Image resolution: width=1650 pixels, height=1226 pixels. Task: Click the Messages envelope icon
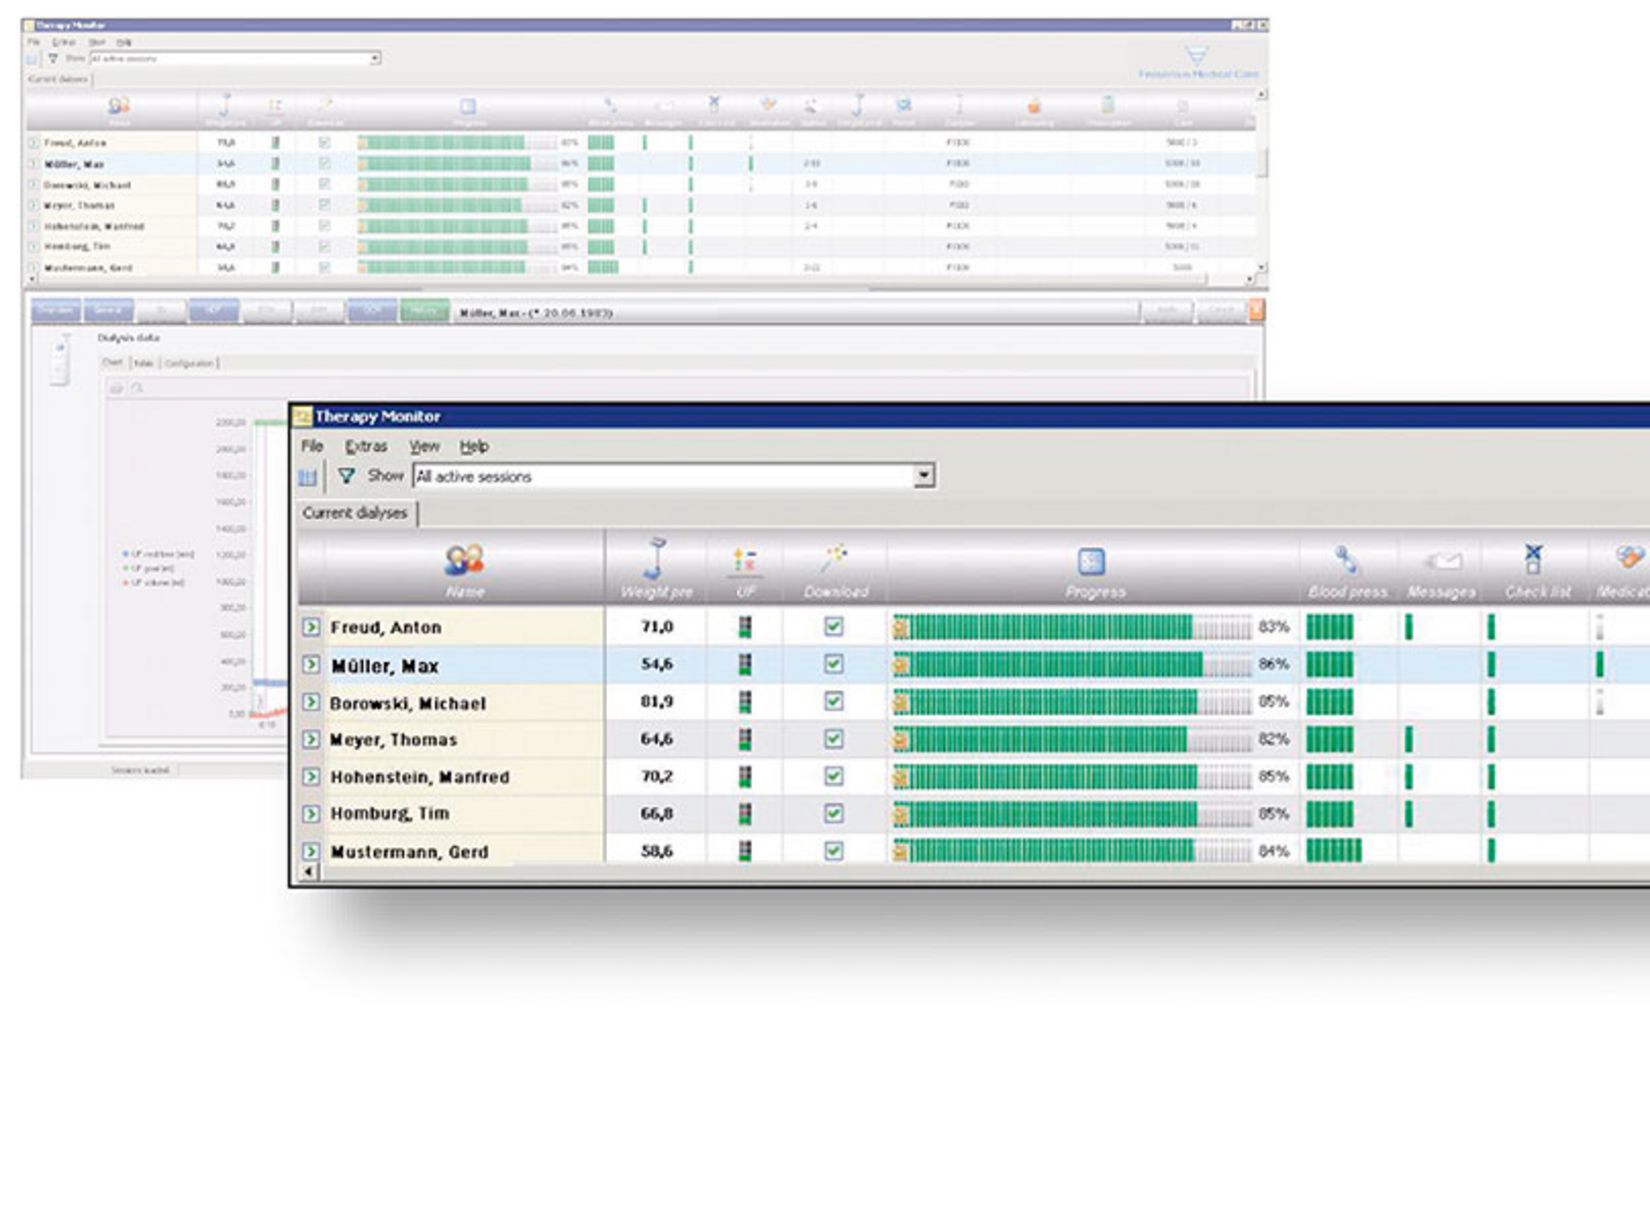[x=1441, y=561]
